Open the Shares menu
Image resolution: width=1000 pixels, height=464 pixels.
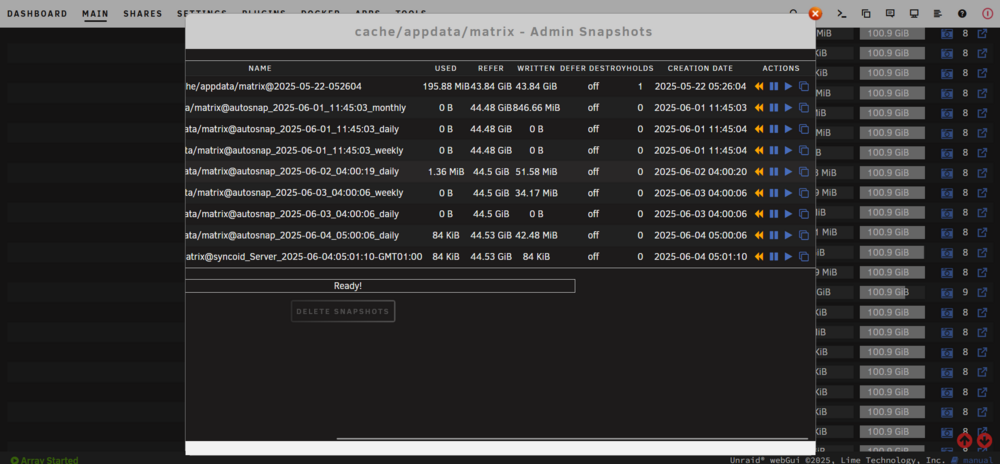143,13
